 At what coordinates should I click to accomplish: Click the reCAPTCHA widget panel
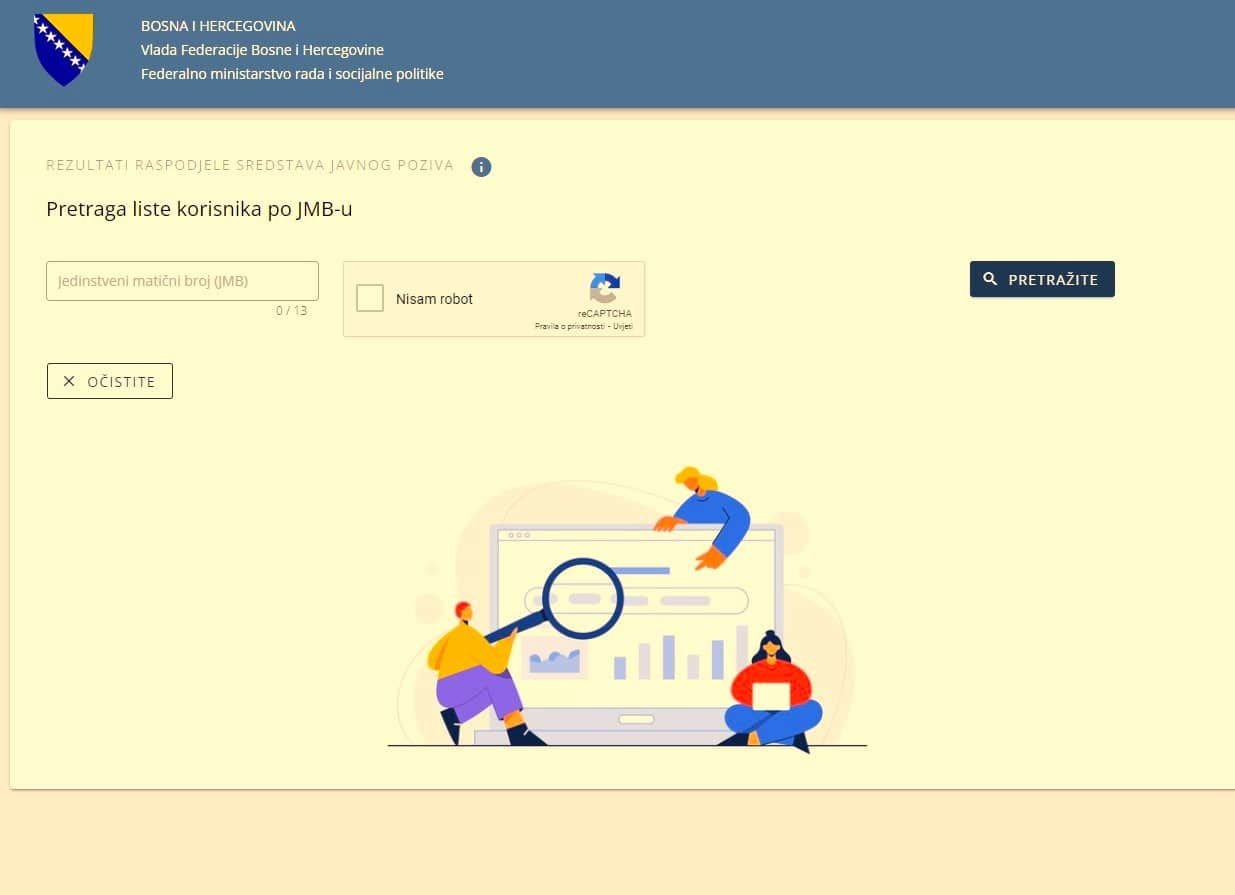493,299
